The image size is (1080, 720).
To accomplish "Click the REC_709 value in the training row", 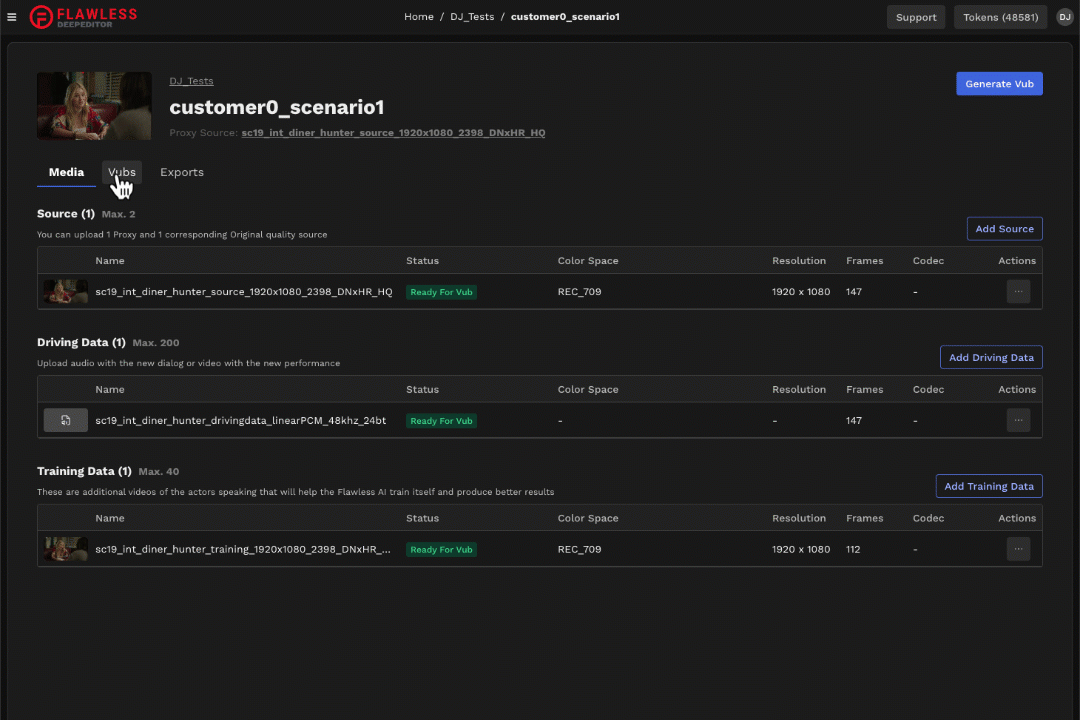I will [x=579, y=549].
